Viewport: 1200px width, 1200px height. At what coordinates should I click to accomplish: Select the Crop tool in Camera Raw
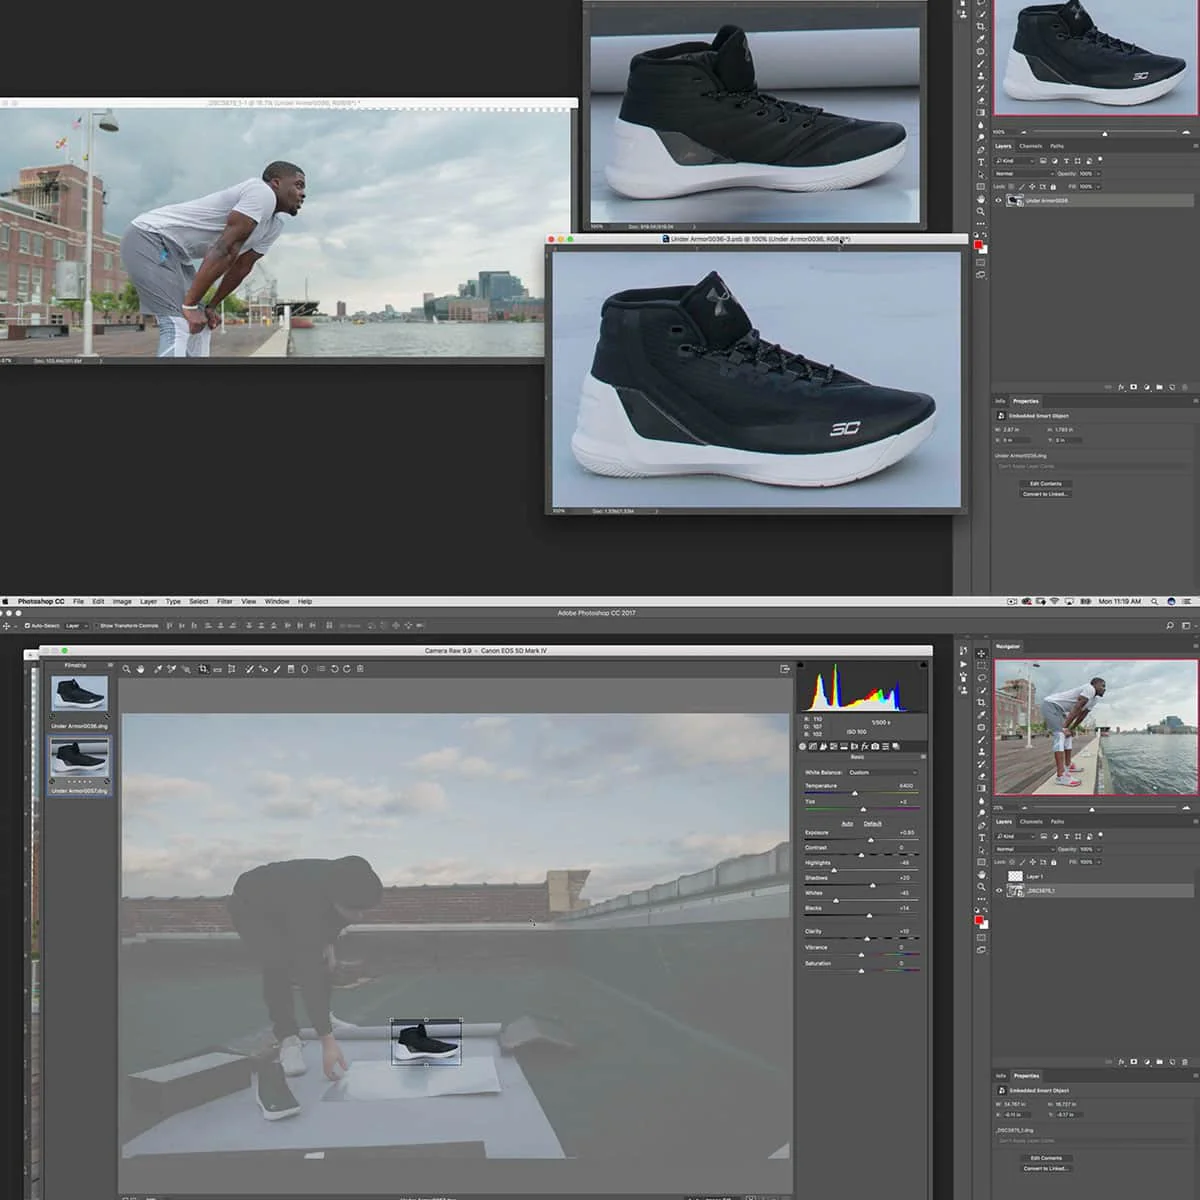pos(204,668)
